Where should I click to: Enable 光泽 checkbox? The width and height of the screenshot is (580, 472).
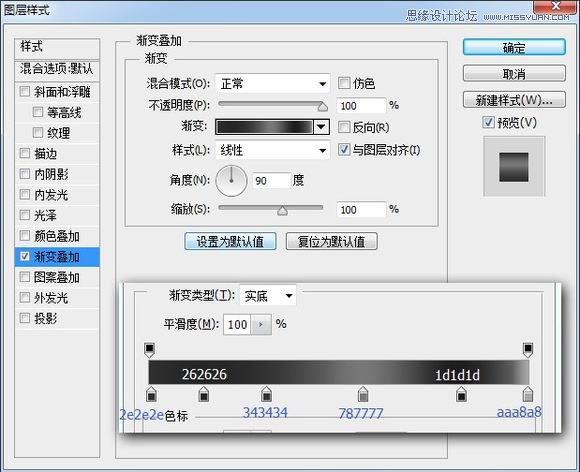click(x=25, y=215)
